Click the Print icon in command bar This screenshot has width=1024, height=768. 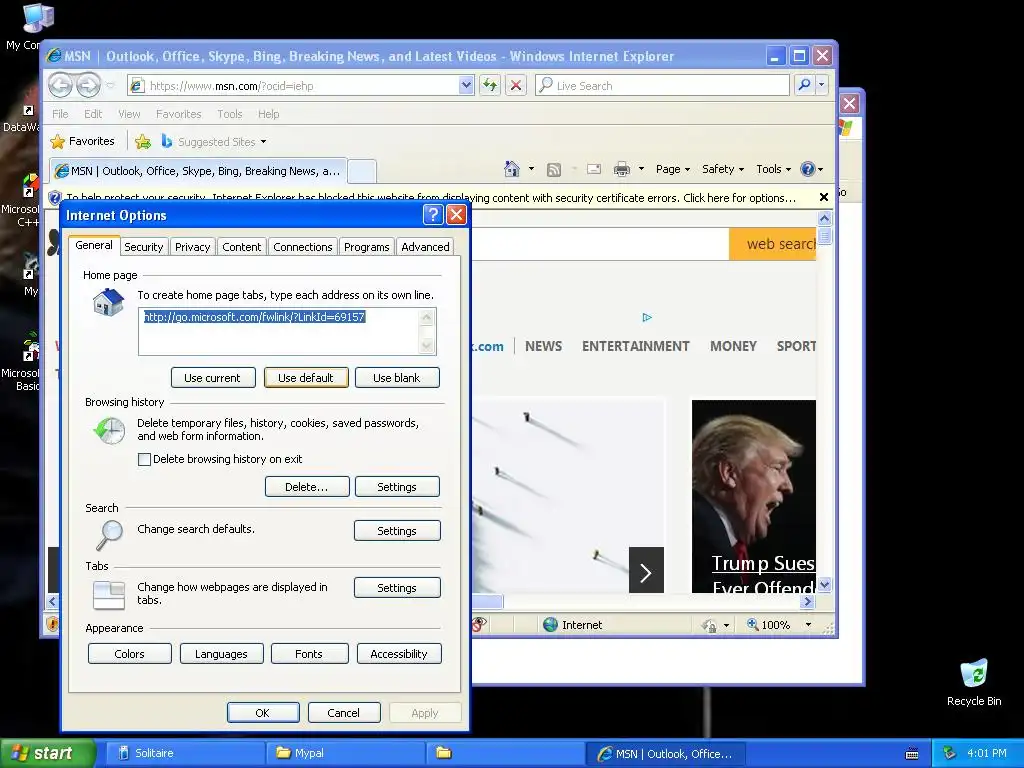pos(622,170)
